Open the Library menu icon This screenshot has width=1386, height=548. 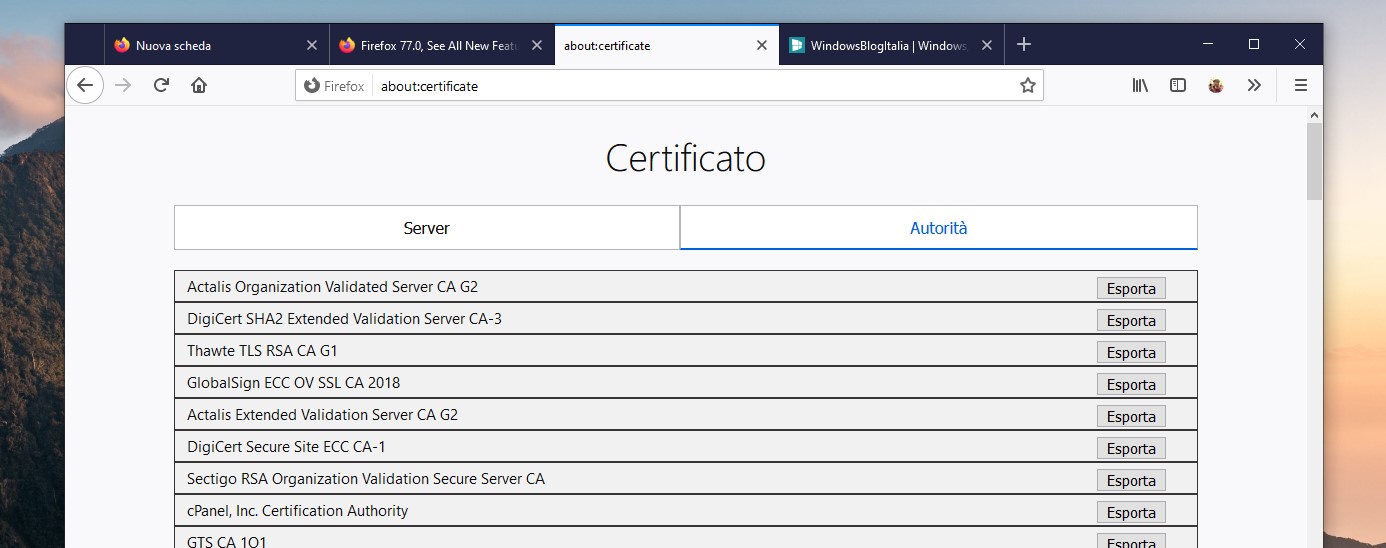pos(1140,86)
